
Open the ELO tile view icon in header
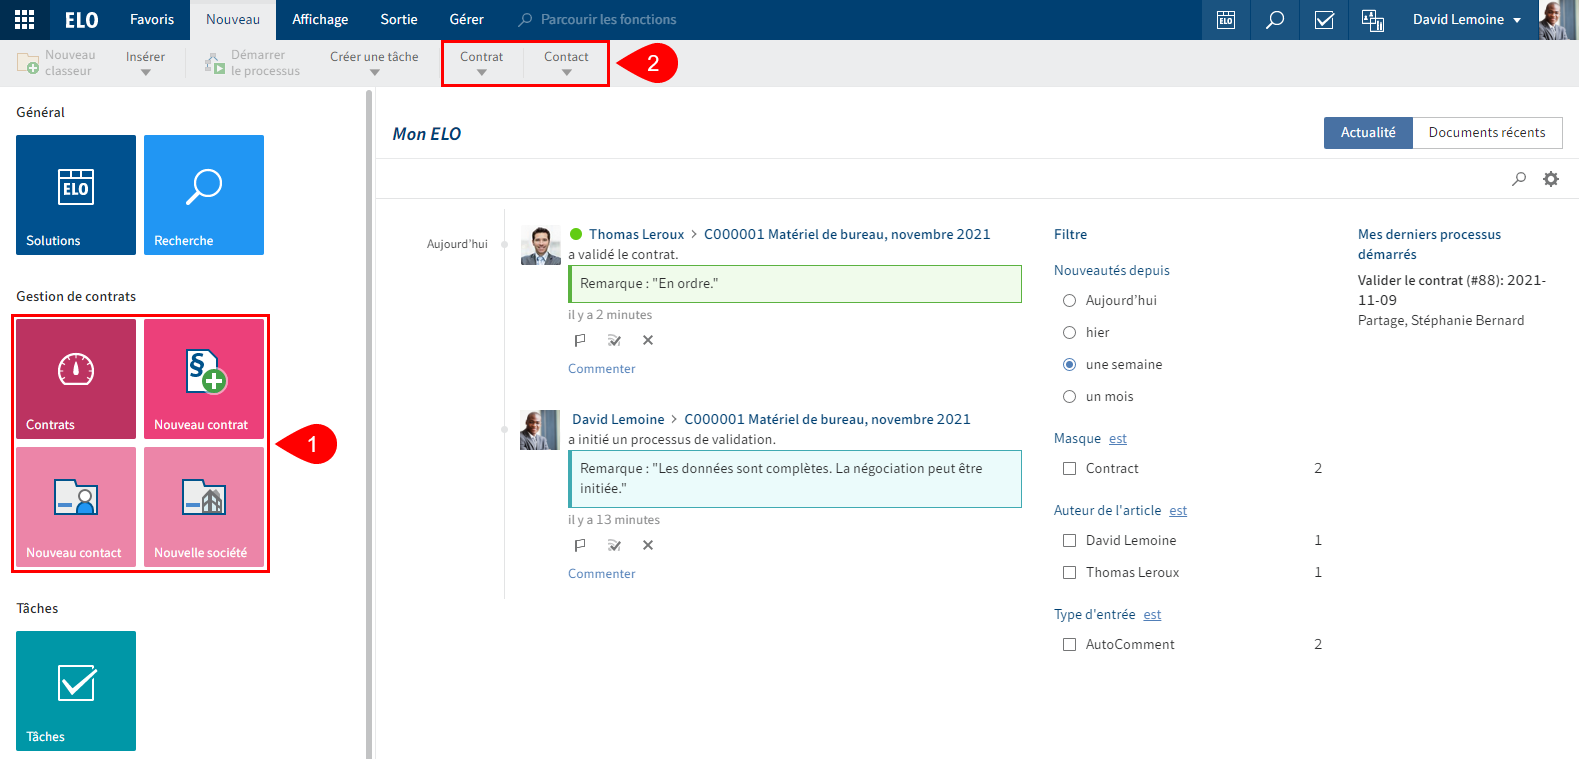click(x=1226, y=20)
